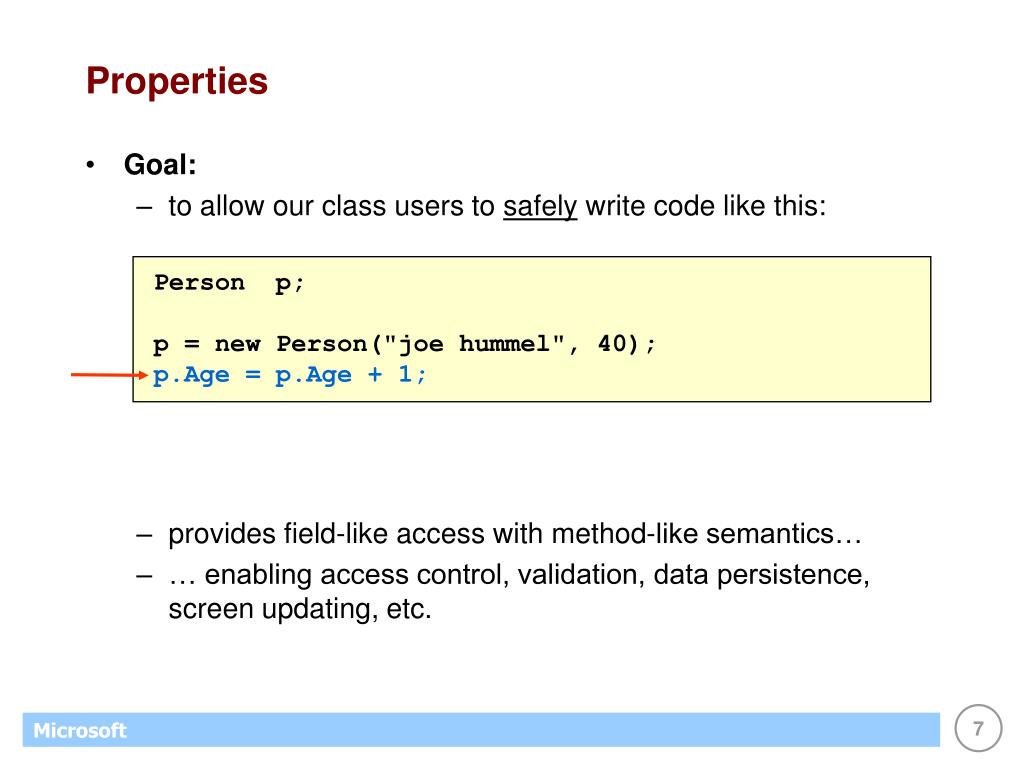This screenshot has height=768, width=1024.
Task: Click the new Person("joe hummel", 40) line
Action: tap(404, 344)
